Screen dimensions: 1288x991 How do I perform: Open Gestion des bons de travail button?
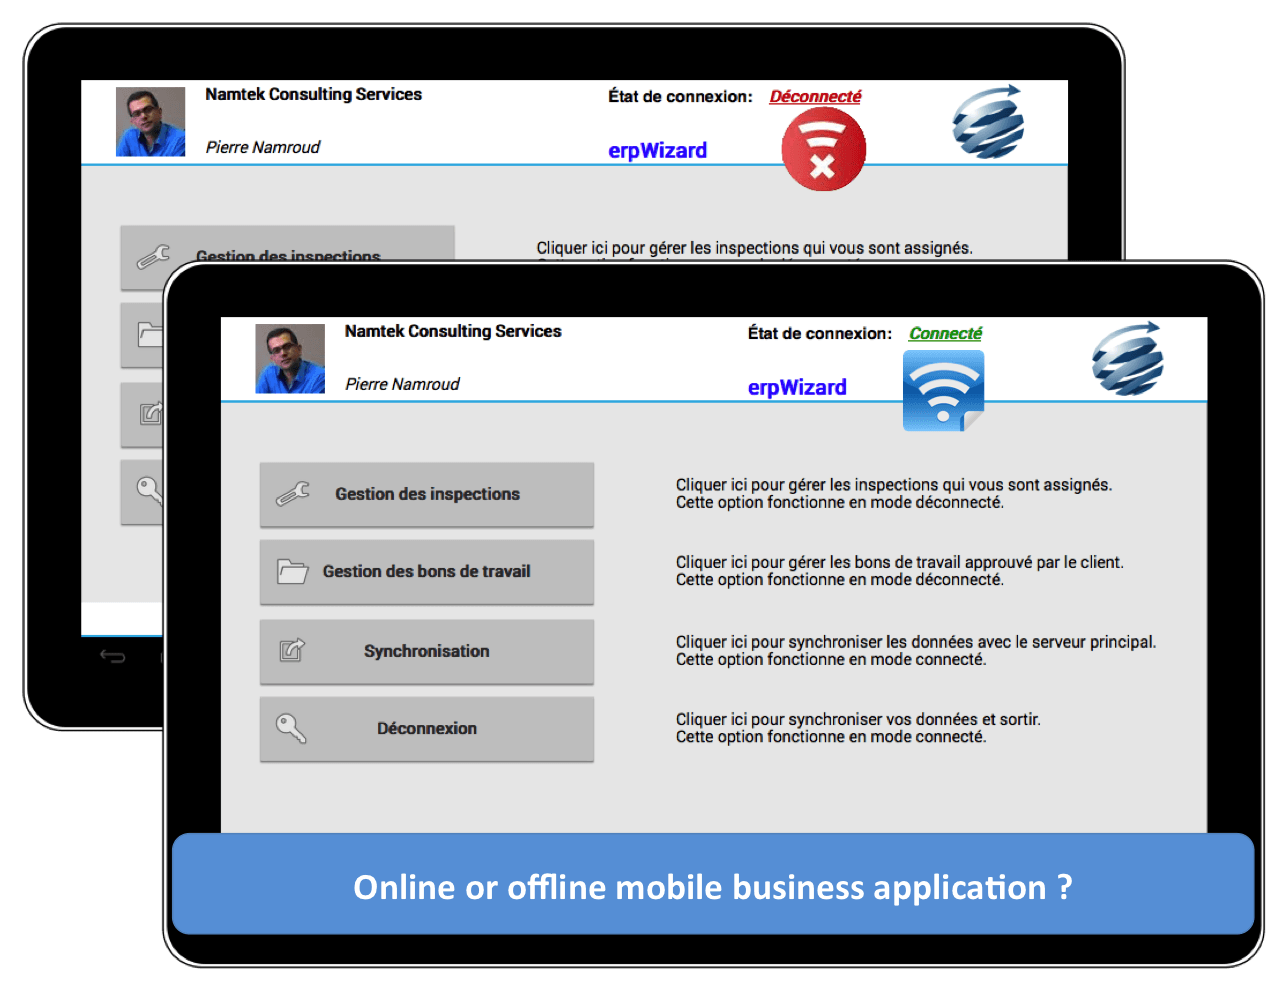coord(427,572)
